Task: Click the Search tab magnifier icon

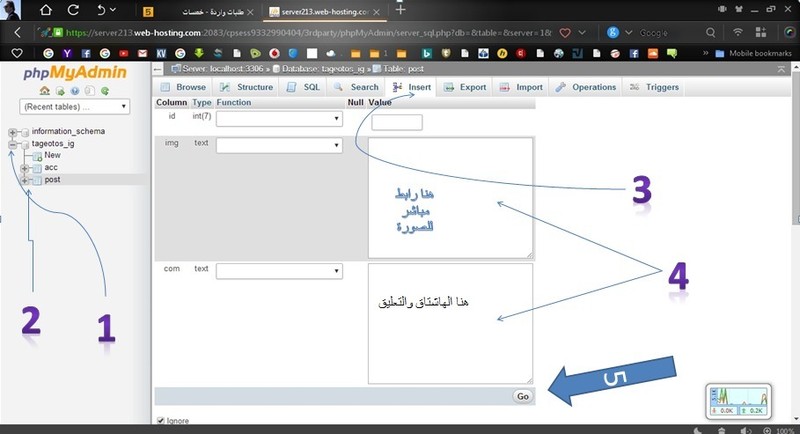Action: [341, 87]
